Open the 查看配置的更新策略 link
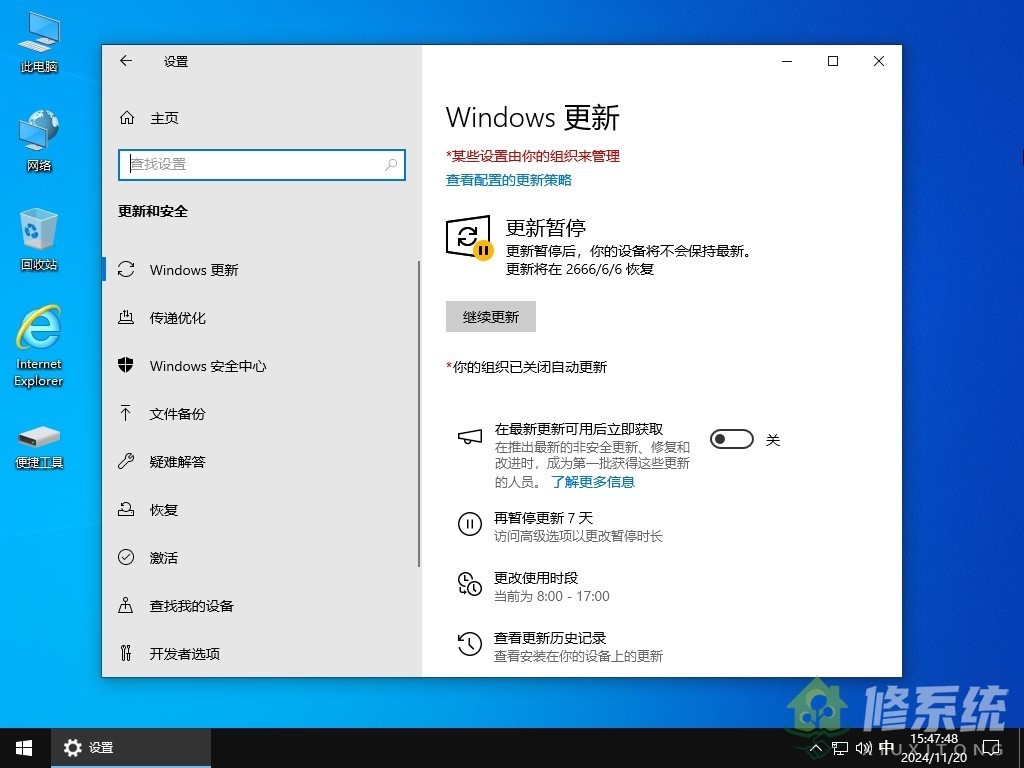 pos(510,180)
